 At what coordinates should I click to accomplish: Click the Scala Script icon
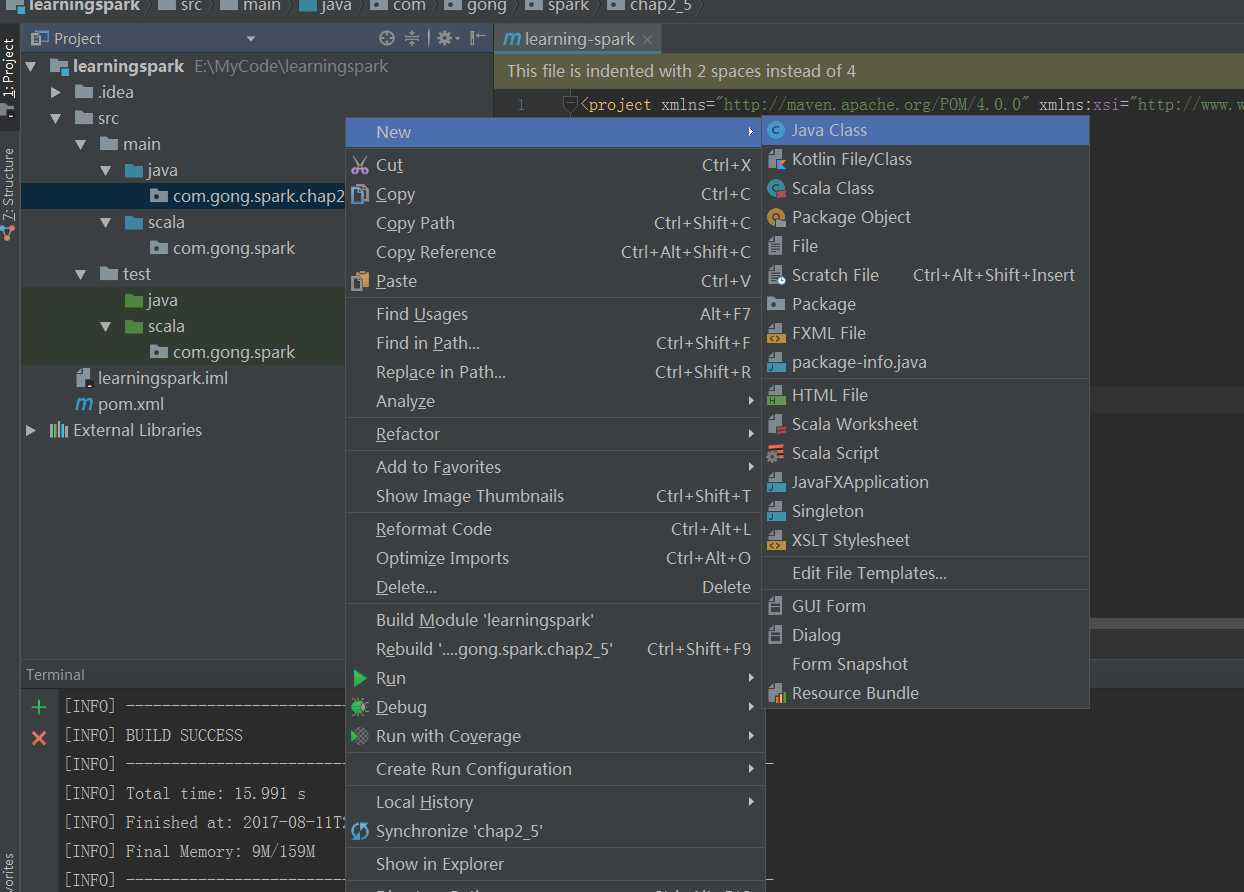776,453
